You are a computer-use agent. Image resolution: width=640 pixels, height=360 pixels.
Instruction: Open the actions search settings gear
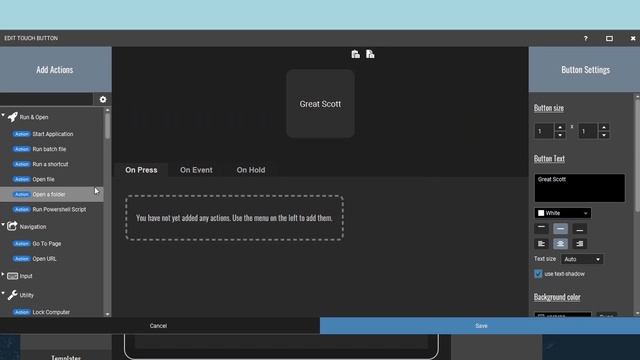[102, 99]
